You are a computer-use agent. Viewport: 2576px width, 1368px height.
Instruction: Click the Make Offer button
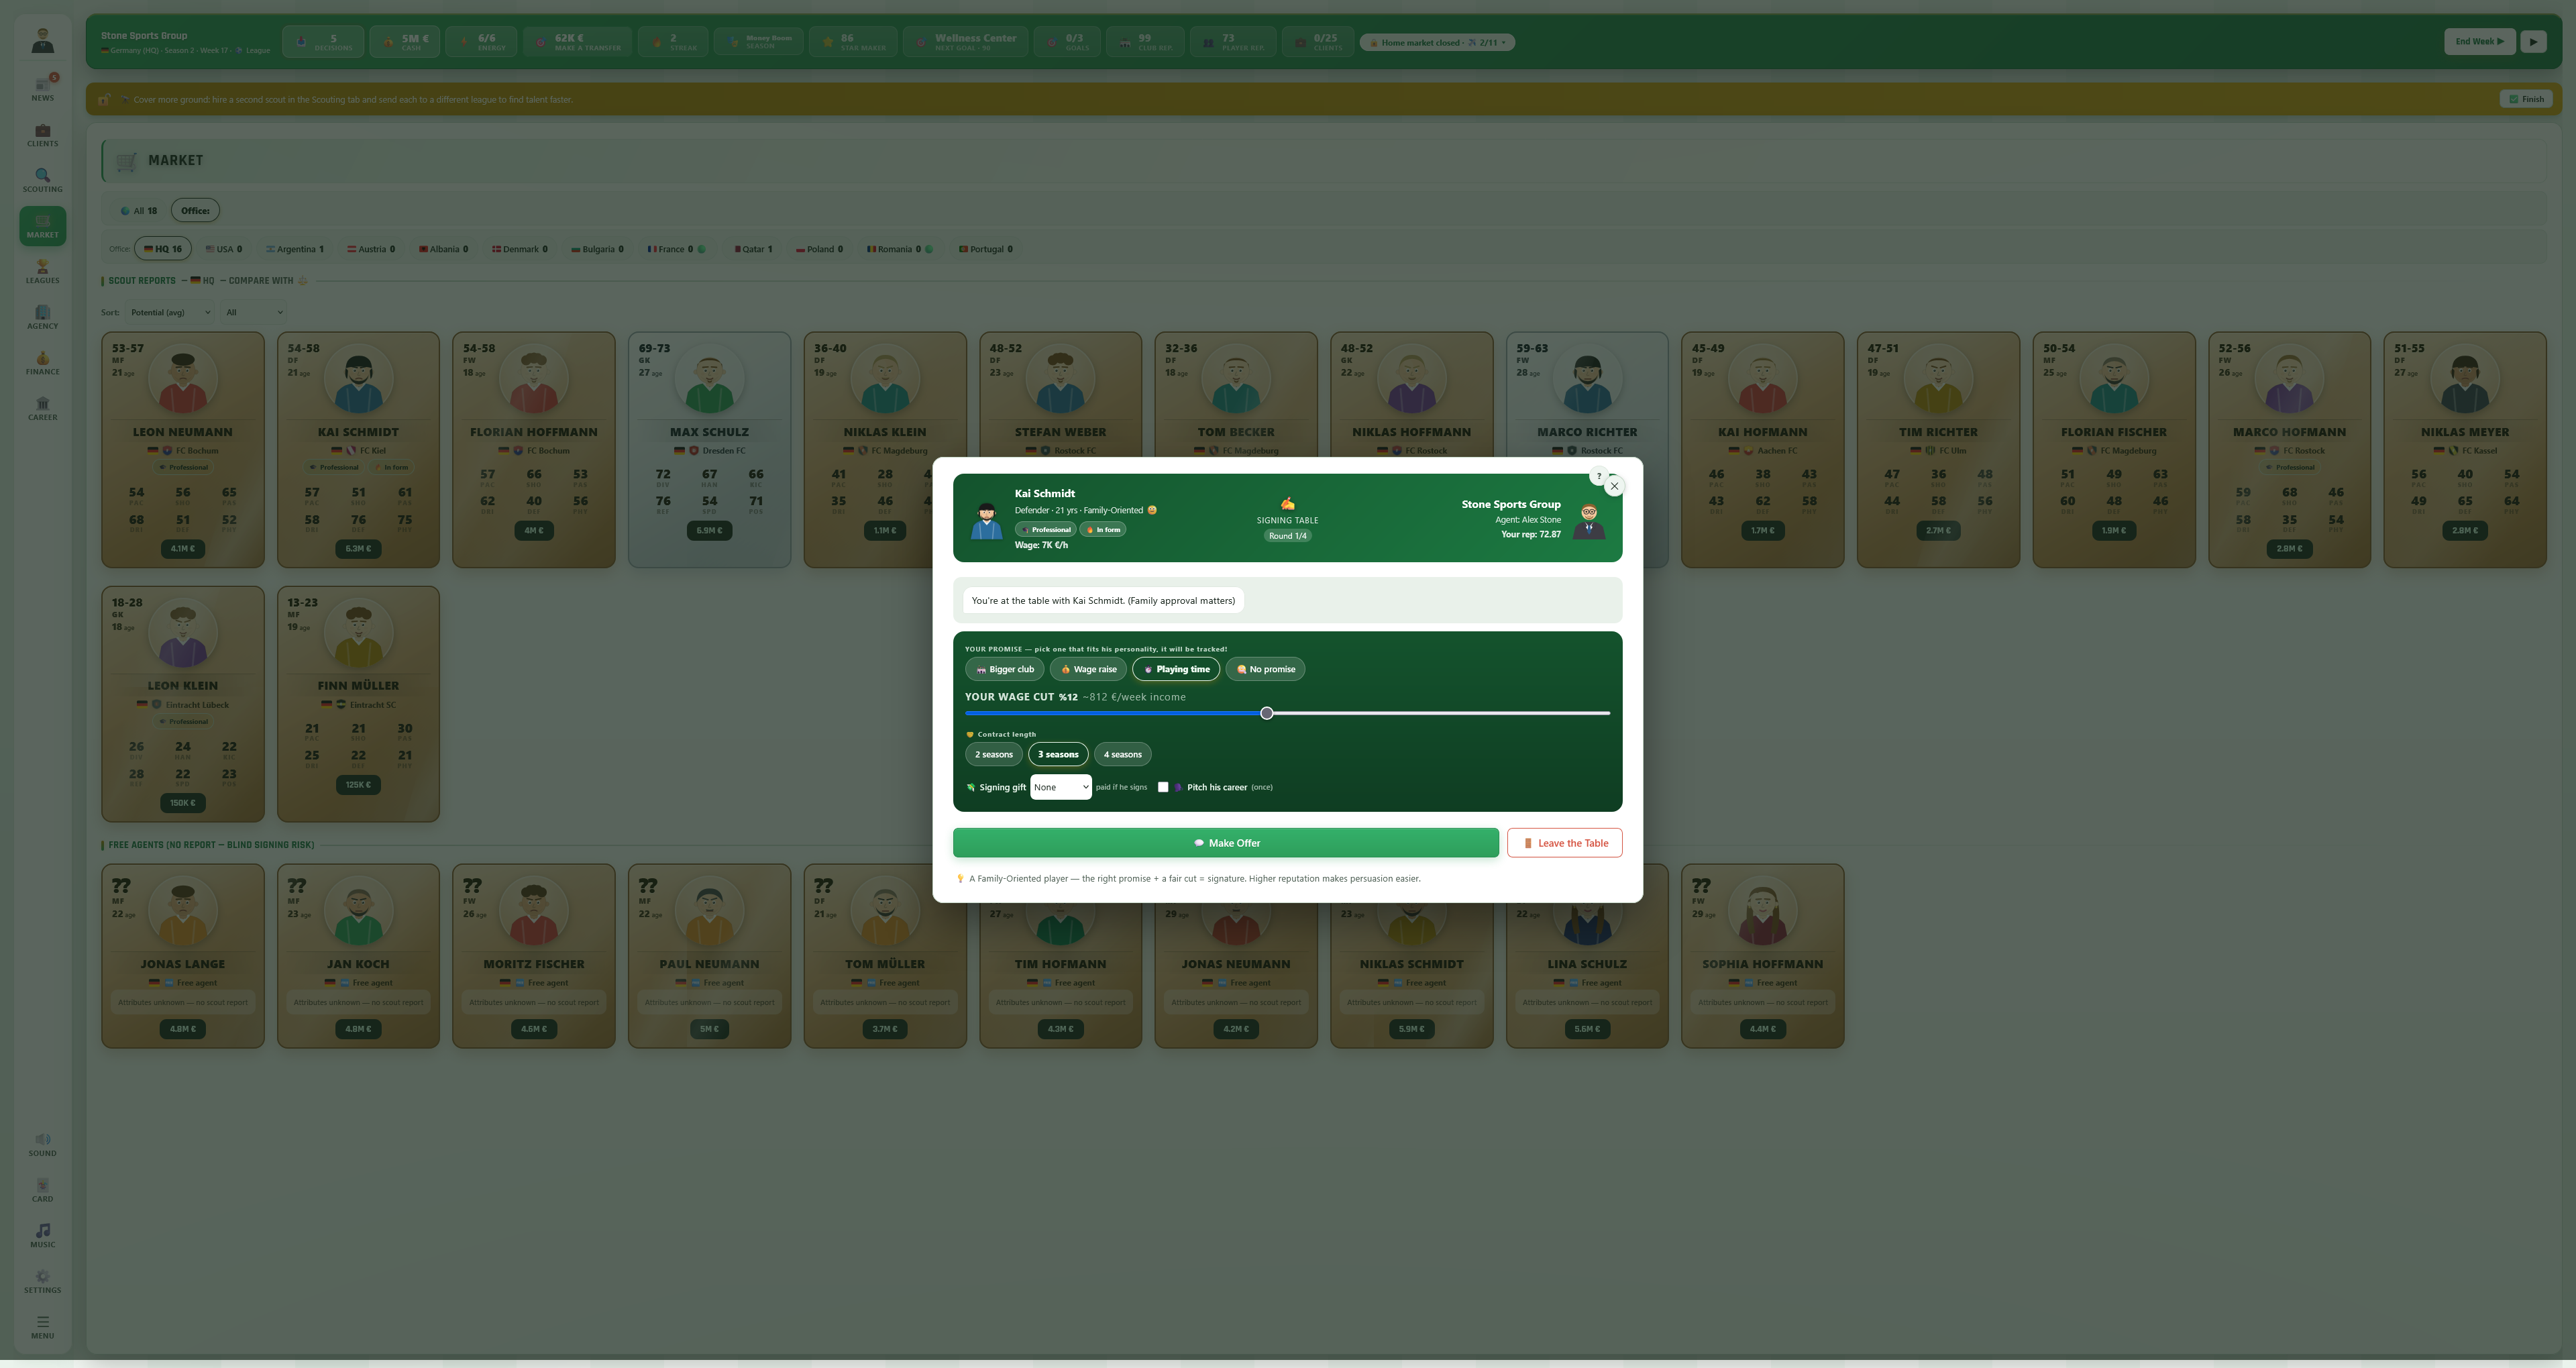click(1226, 843)
